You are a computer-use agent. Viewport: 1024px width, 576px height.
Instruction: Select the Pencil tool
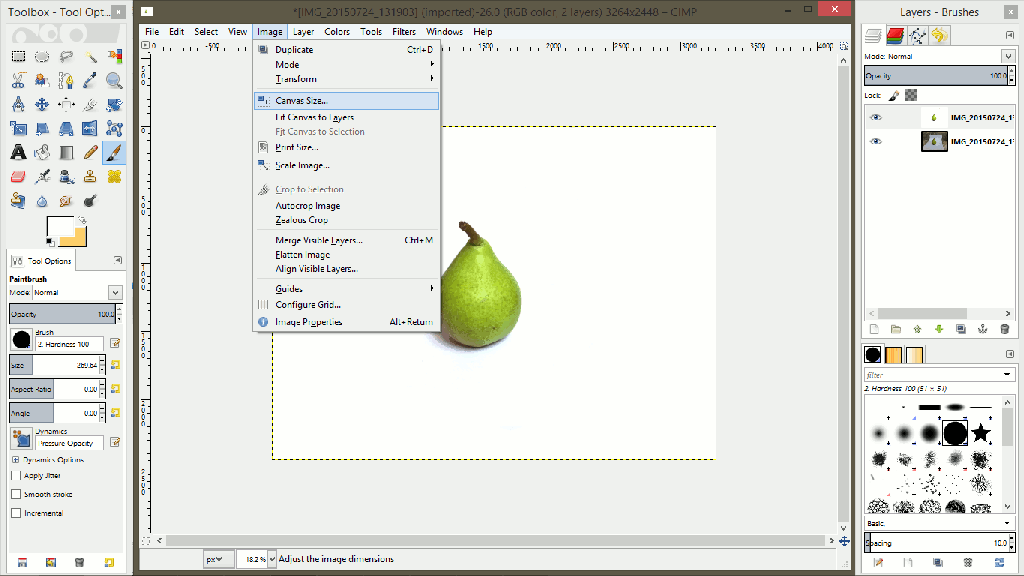coord(90,153)
